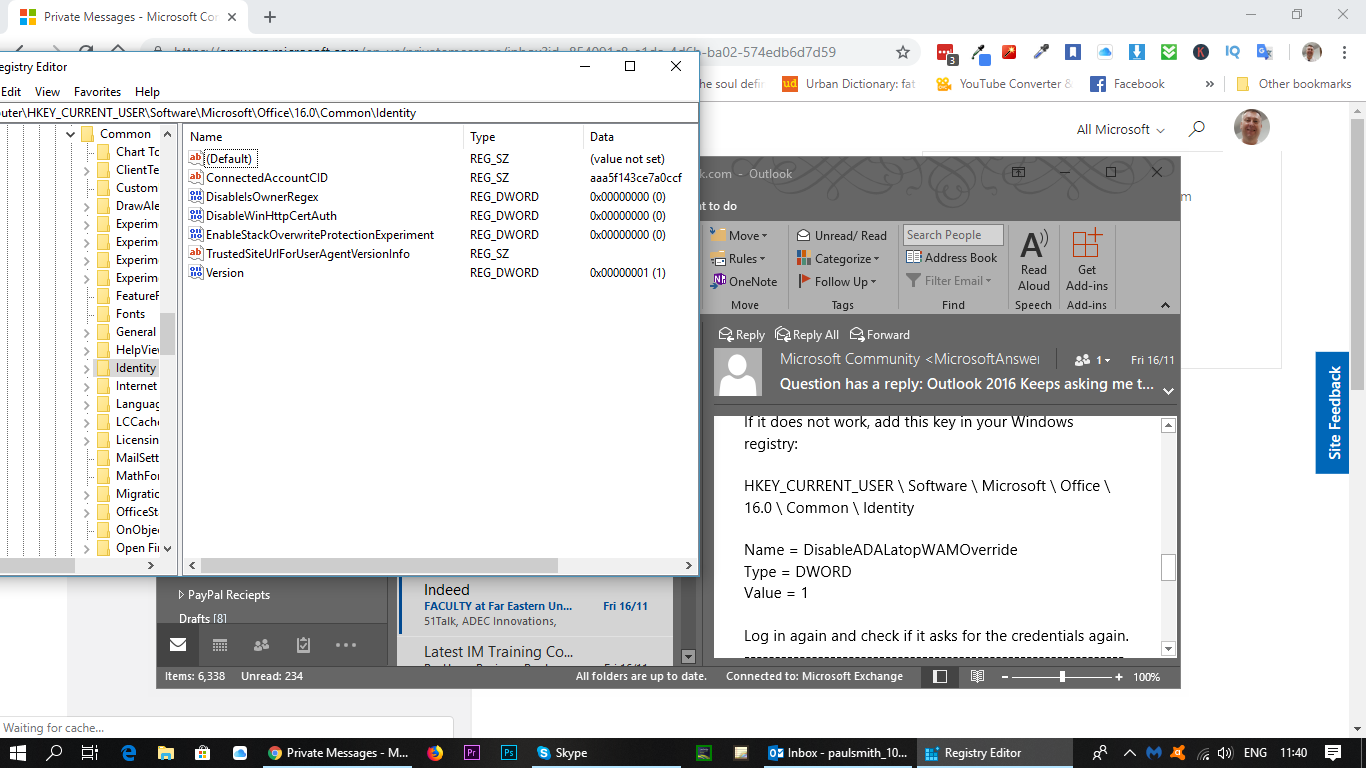Open the IQ extension in Chrome toolbar

(1232, 52)
